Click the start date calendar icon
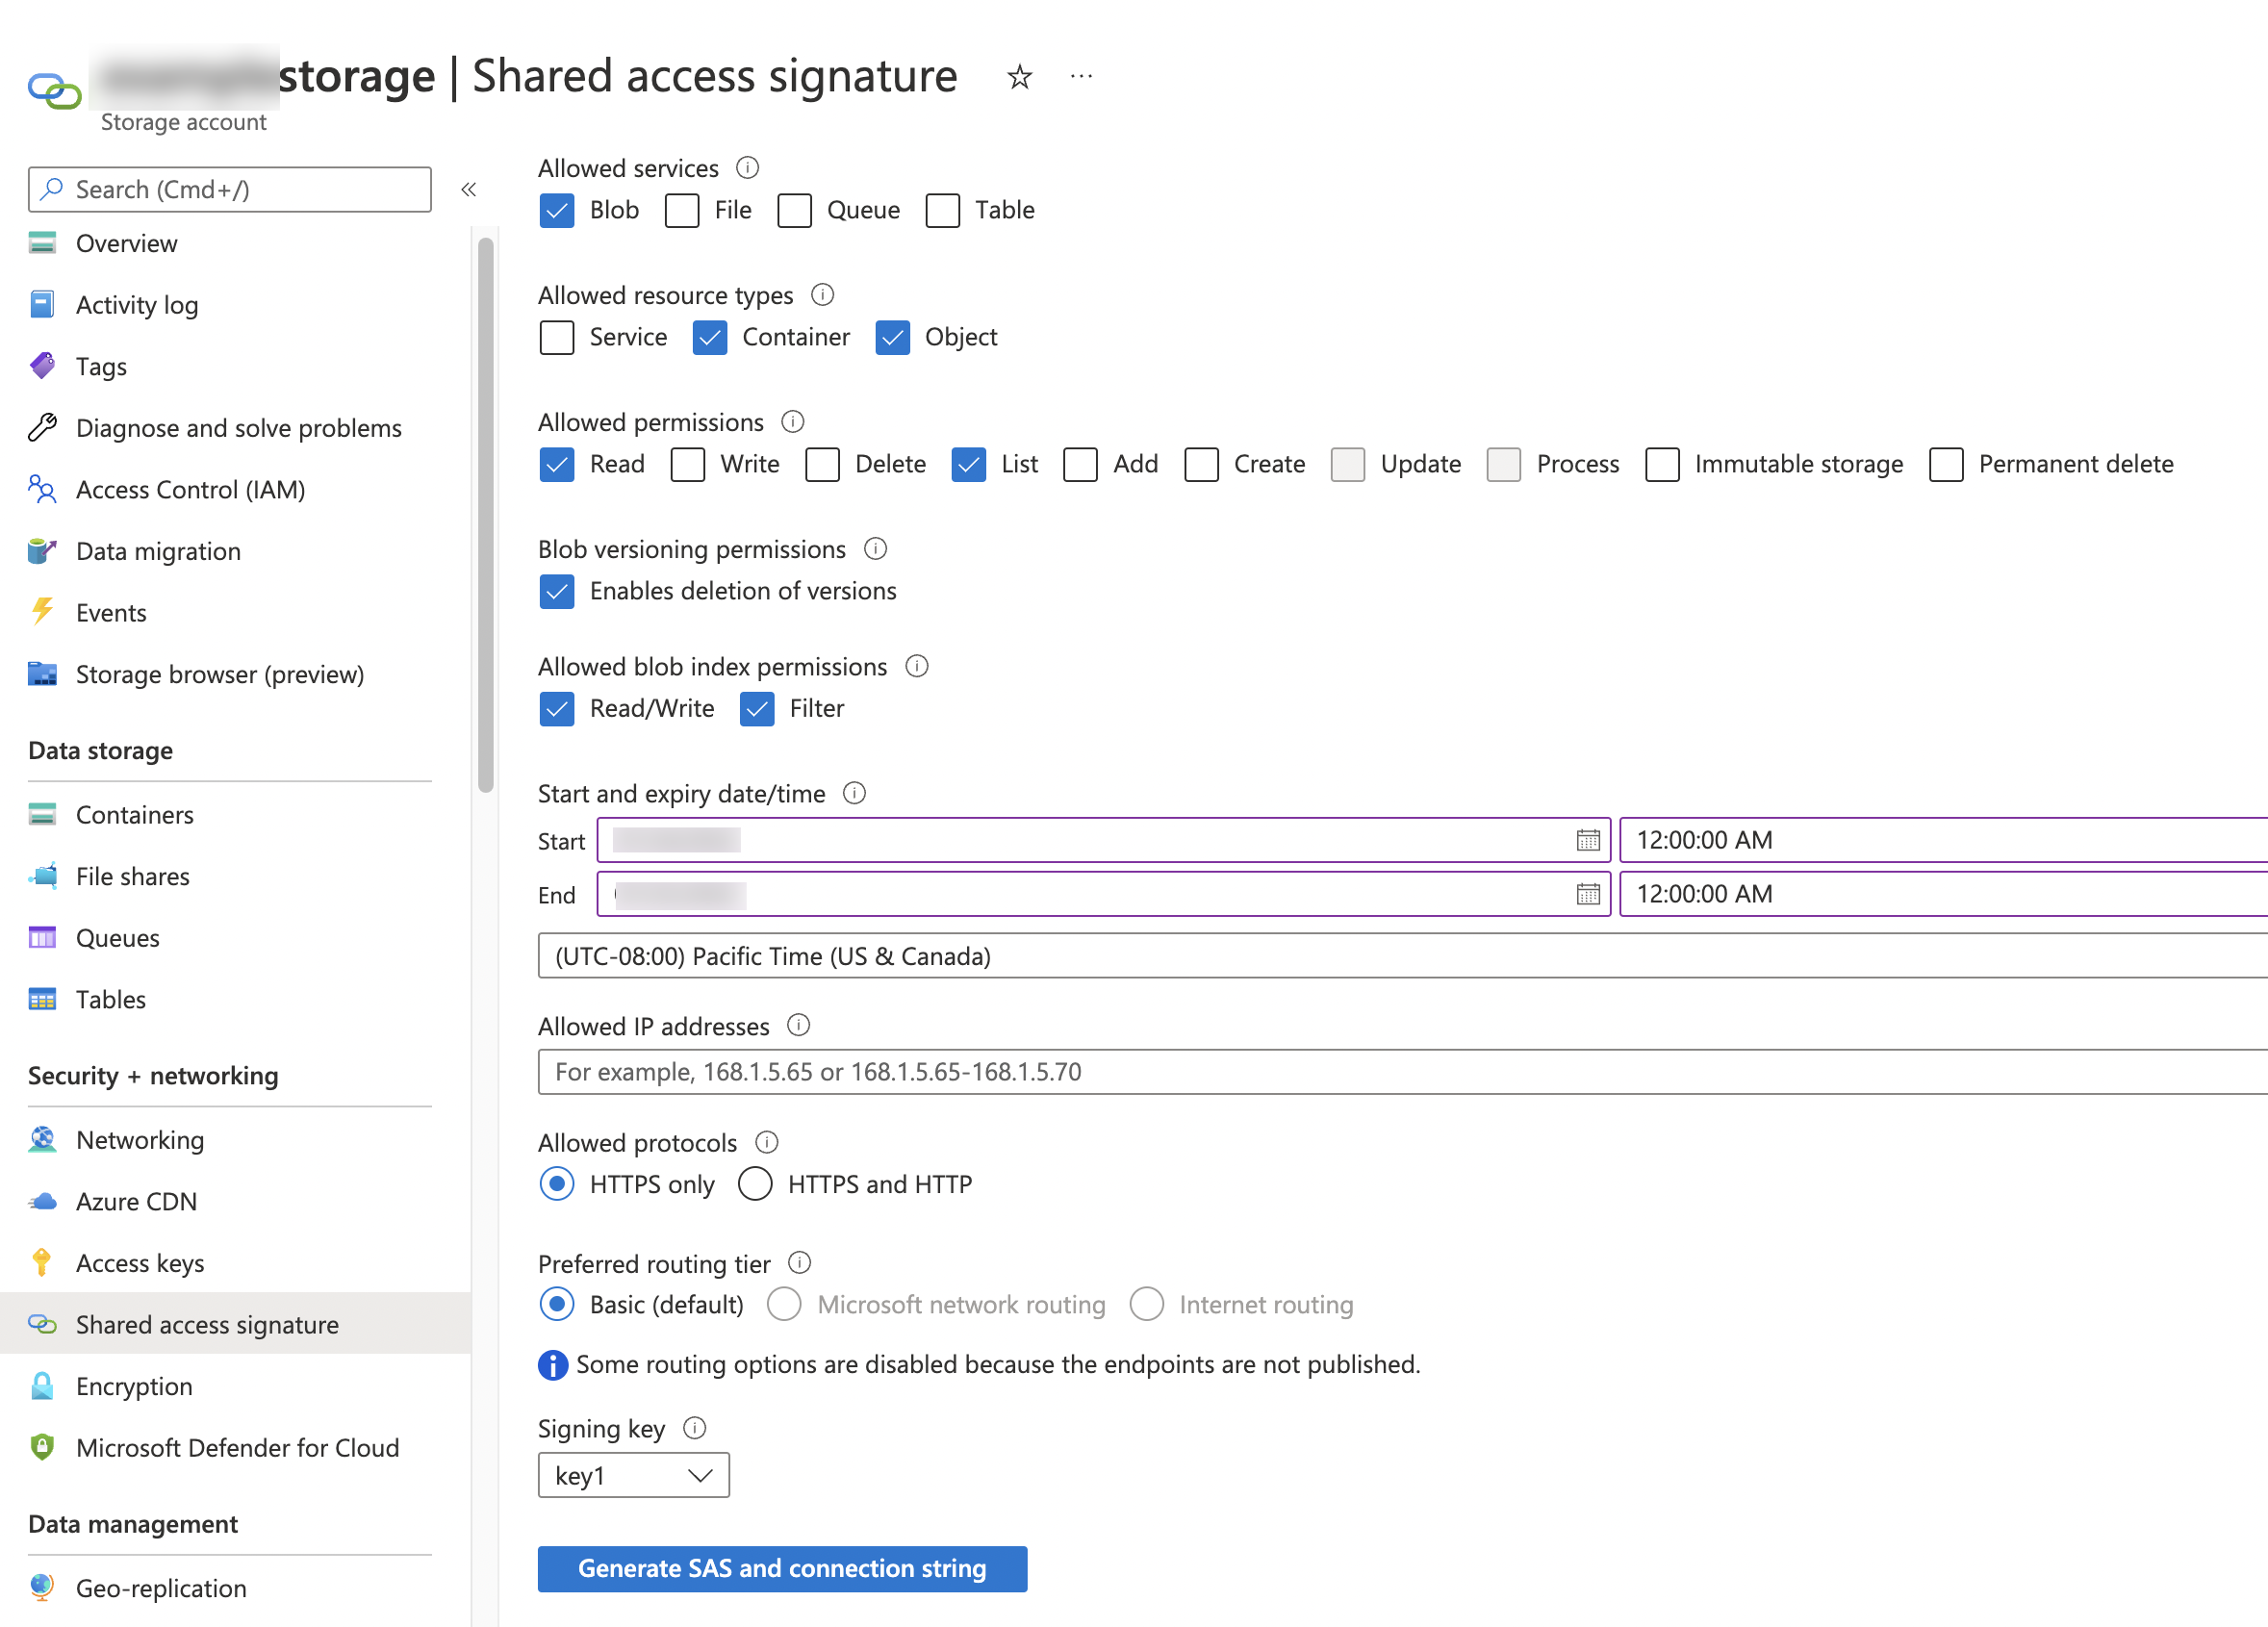The width and height of the screenshot is (2268, 1627). point(1589,840)
